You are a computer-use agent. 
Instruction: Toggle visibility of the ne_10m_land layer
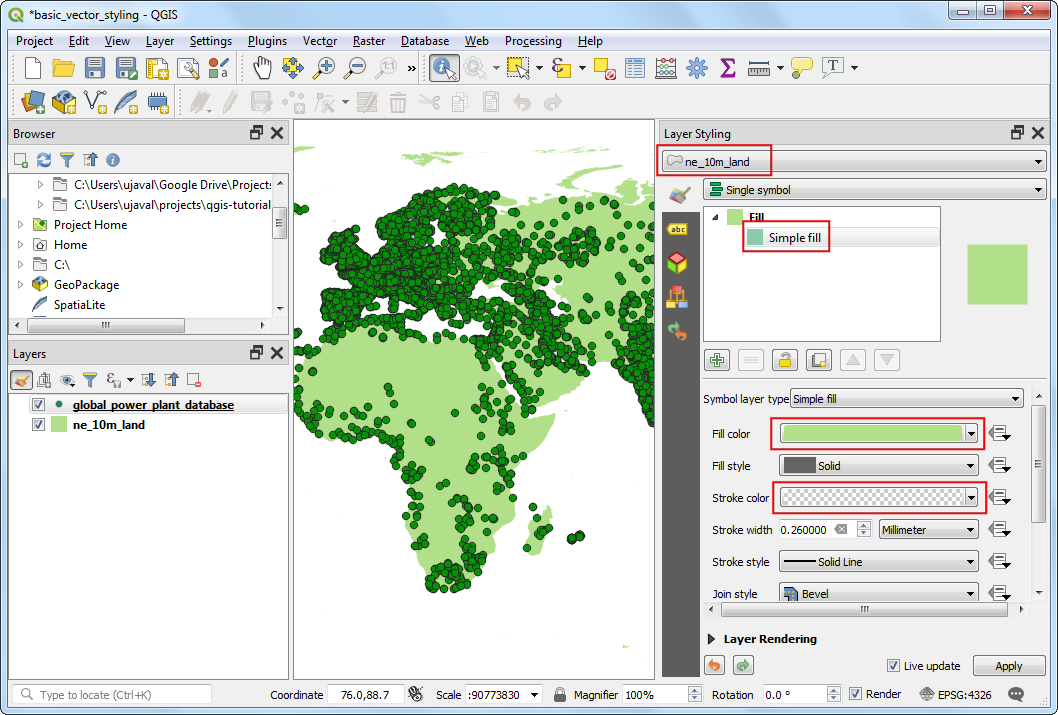[x=38, y=424]
